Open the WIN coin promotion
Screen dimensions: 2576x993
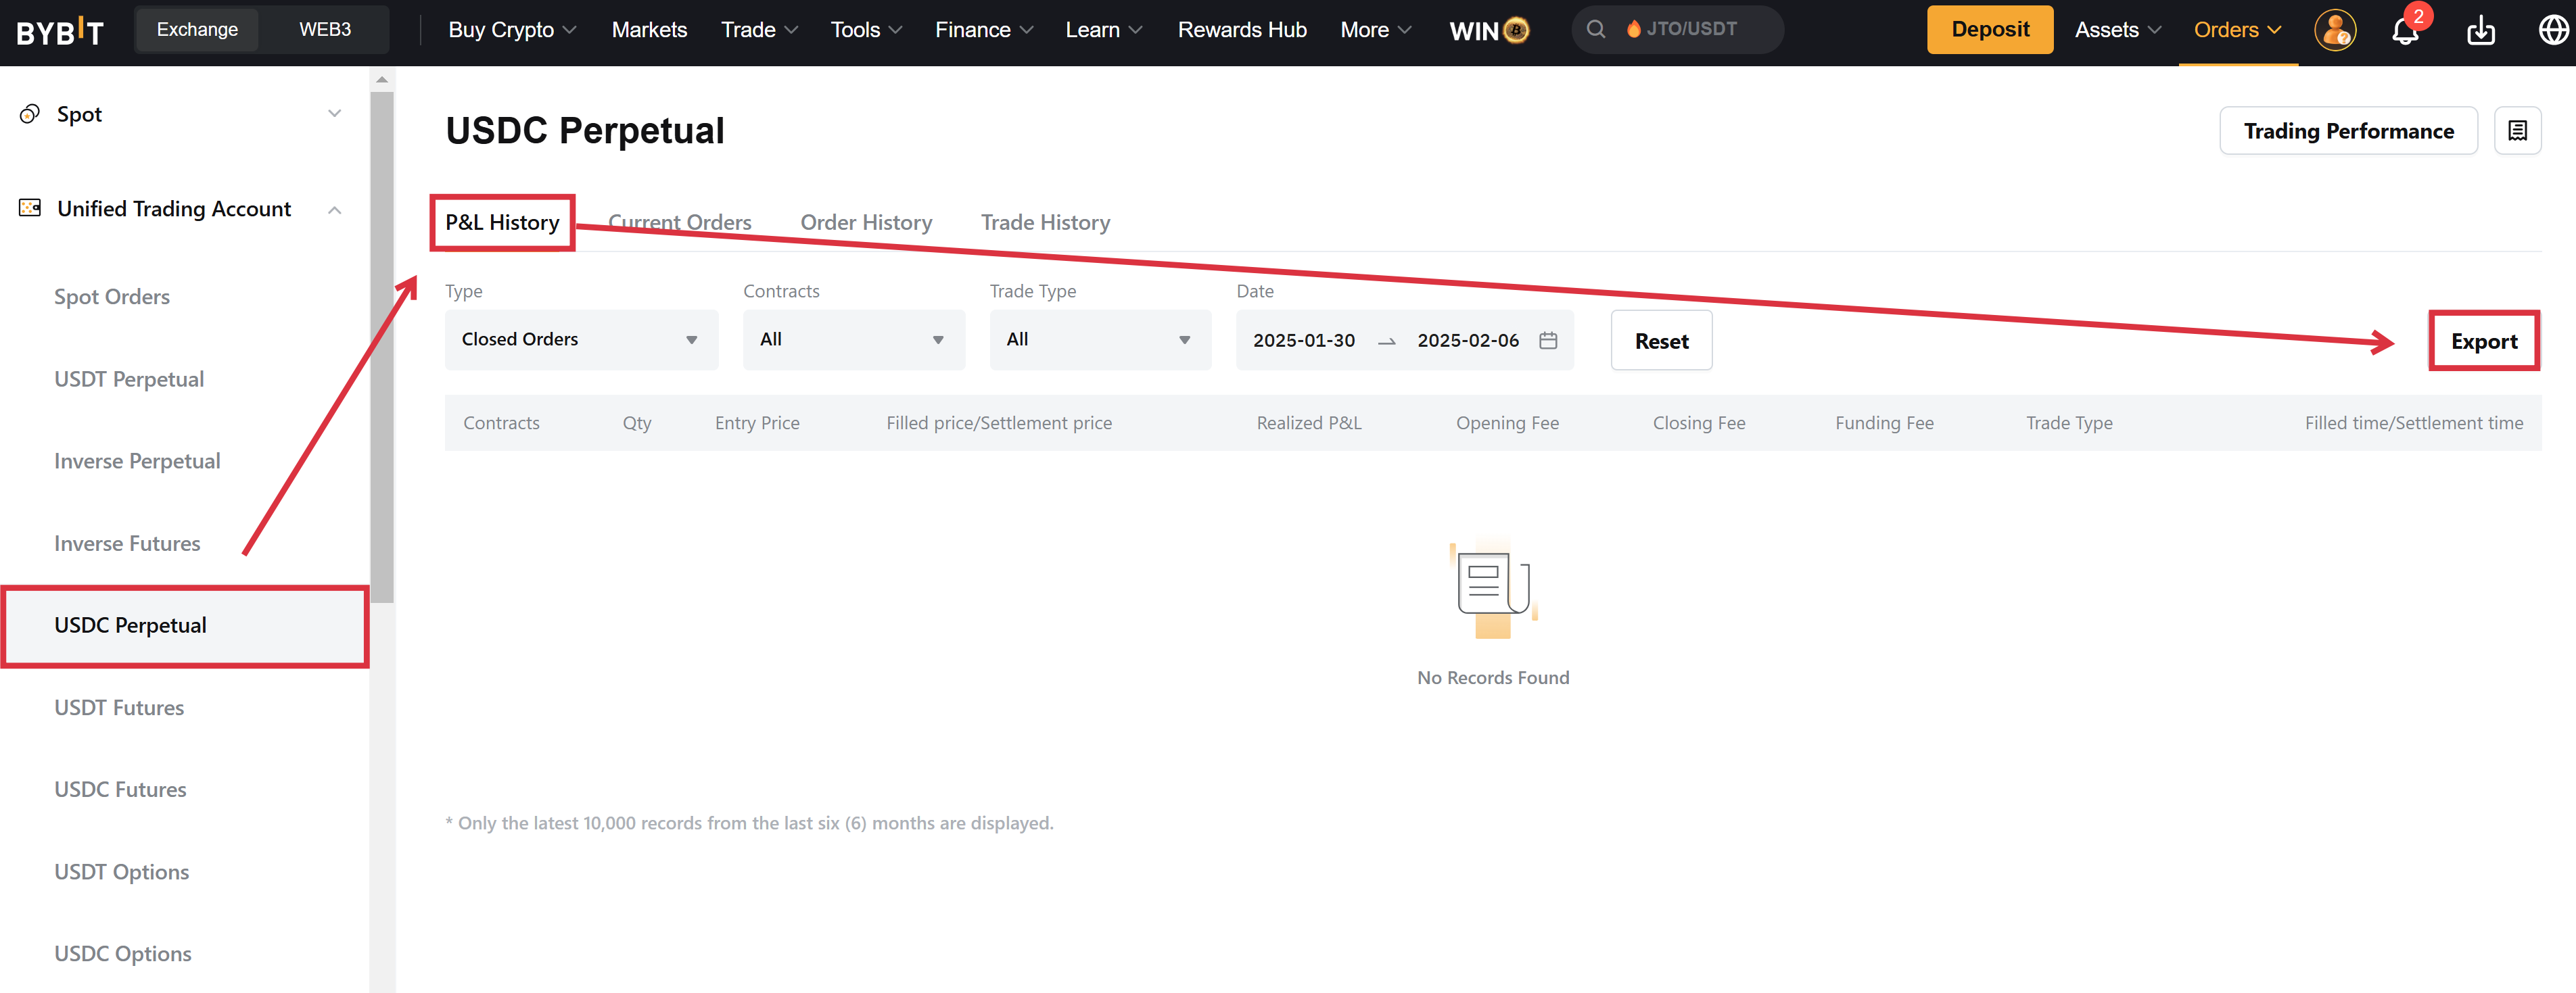pos(1489,30)
